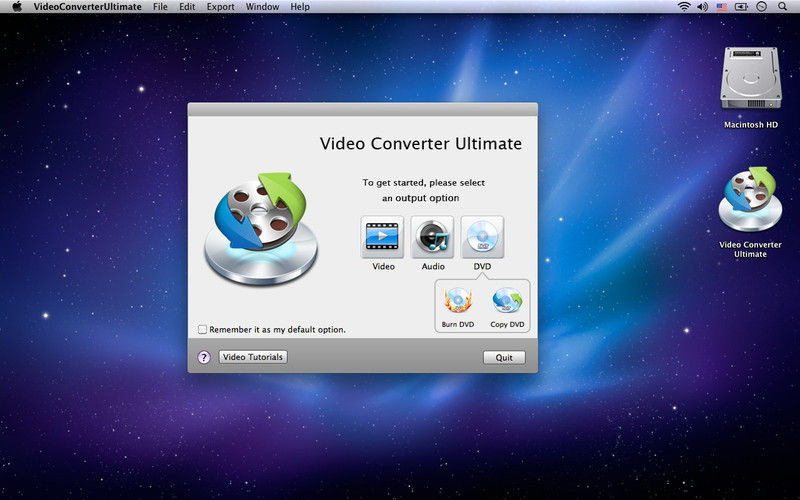Pick the Burn DVD icon
The width and height of the screenshot is (800, 500).
click(458, 301)
